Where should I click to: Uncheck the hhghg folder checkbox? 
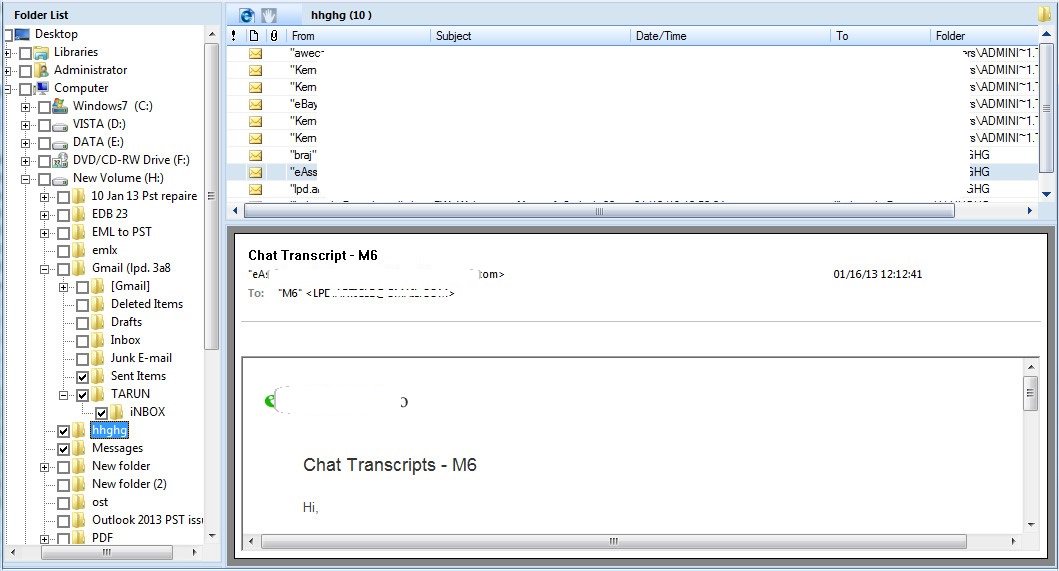click(x=63, y=431)
